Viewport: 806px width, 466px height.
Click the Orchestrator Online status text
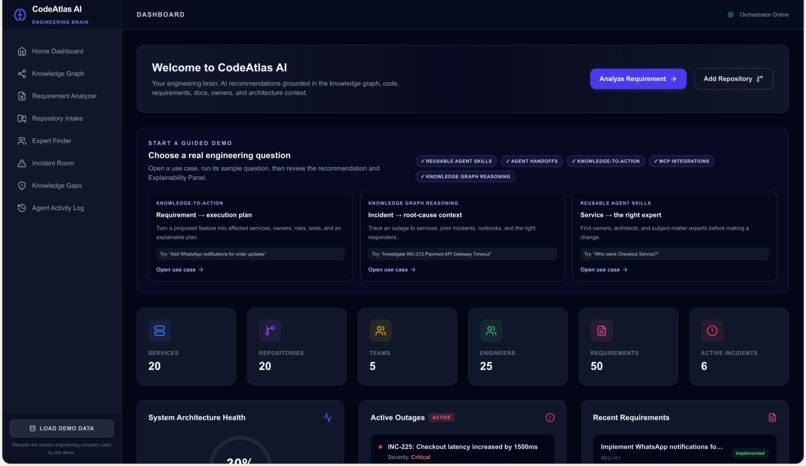[764, 15]
